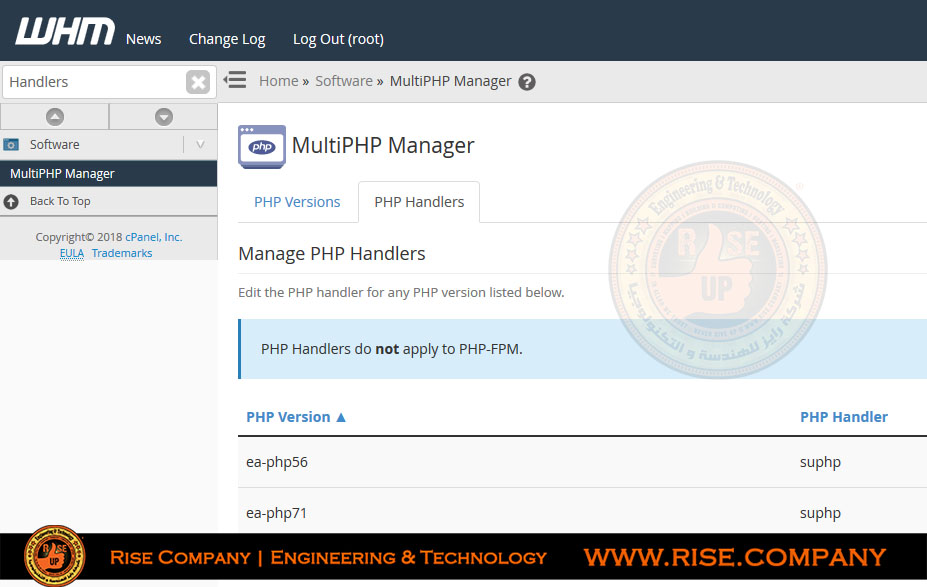Click suphp handler for ea-php71

coord(820,513)
